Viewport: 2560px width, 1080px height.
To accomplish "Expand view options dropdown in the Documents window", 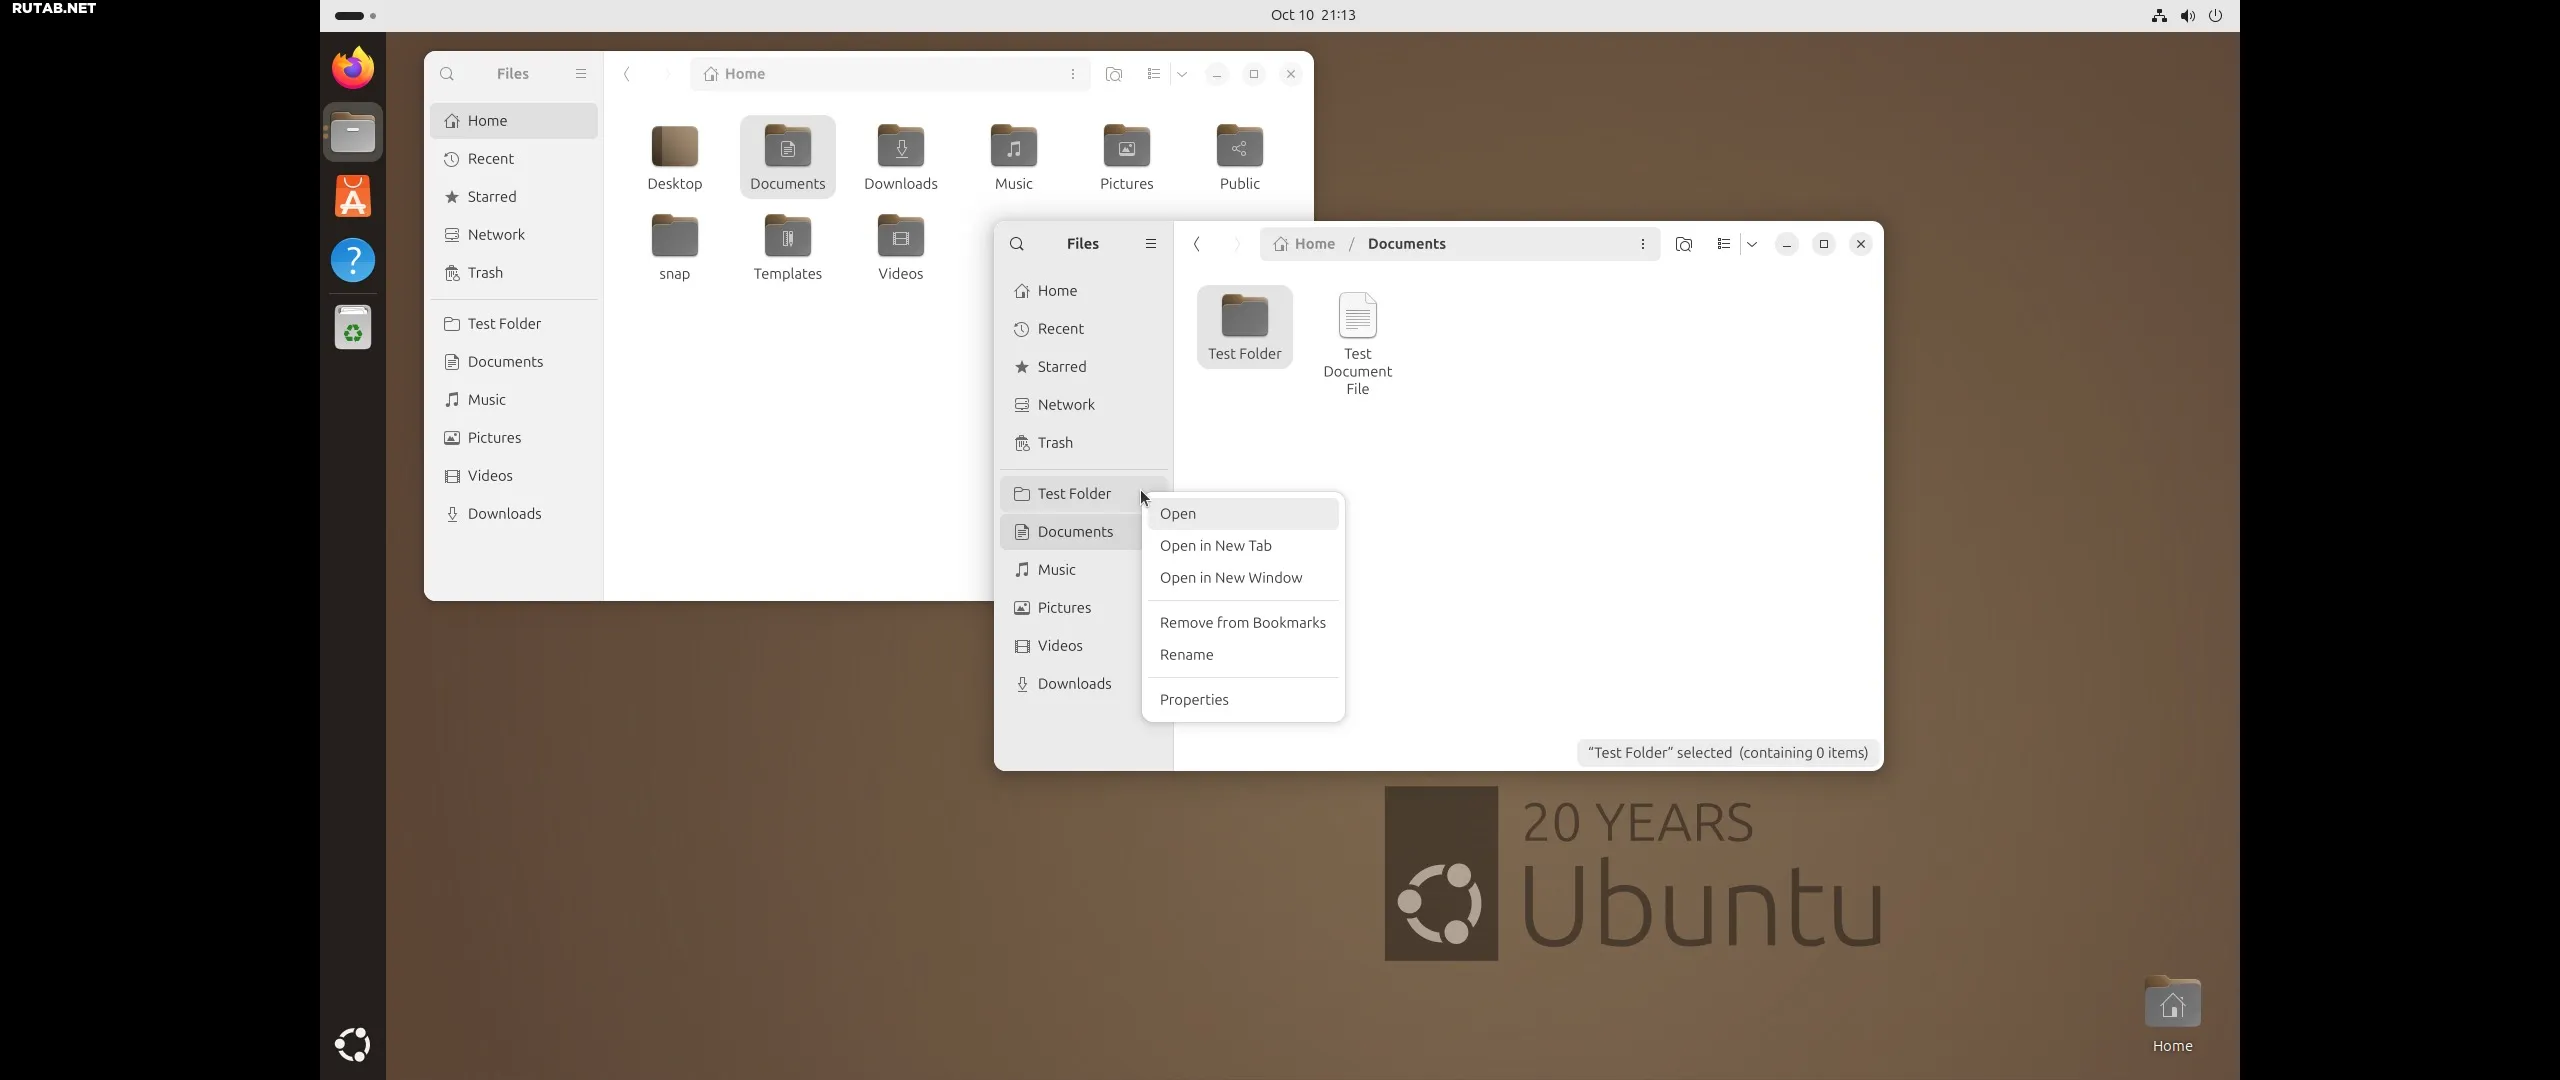I will point(1752,244).
